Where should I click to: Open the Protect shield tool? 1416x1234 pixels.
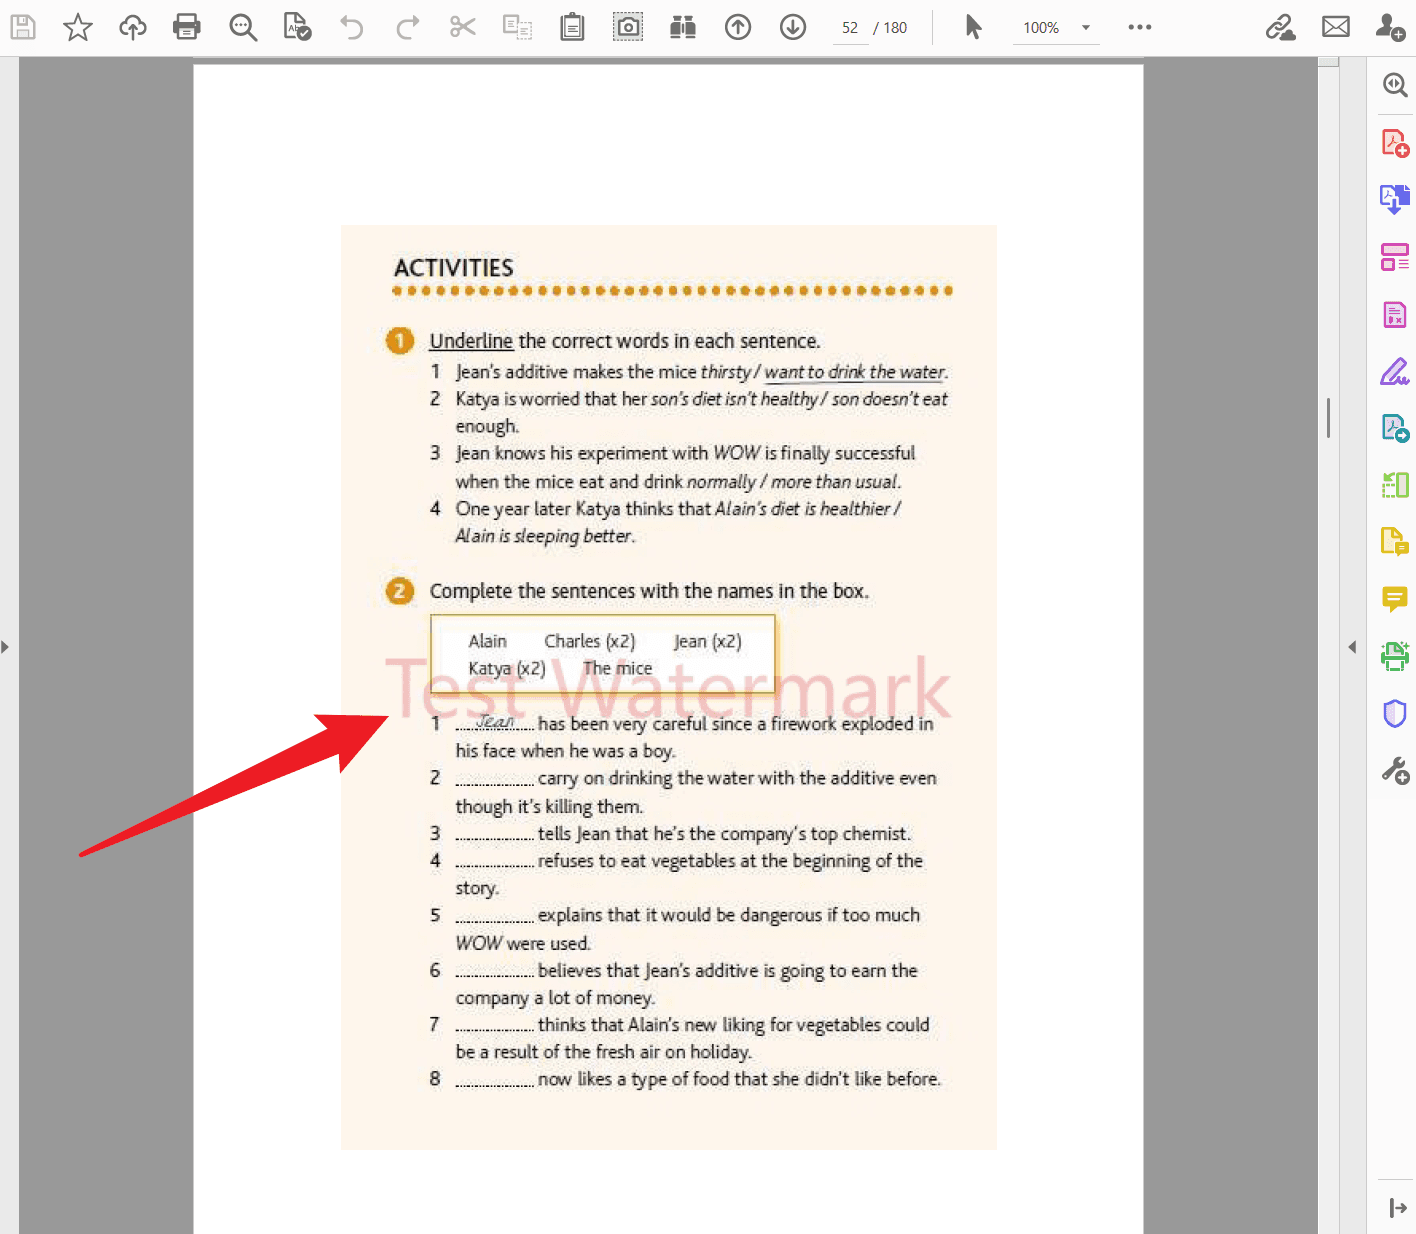click(1395, 713)
